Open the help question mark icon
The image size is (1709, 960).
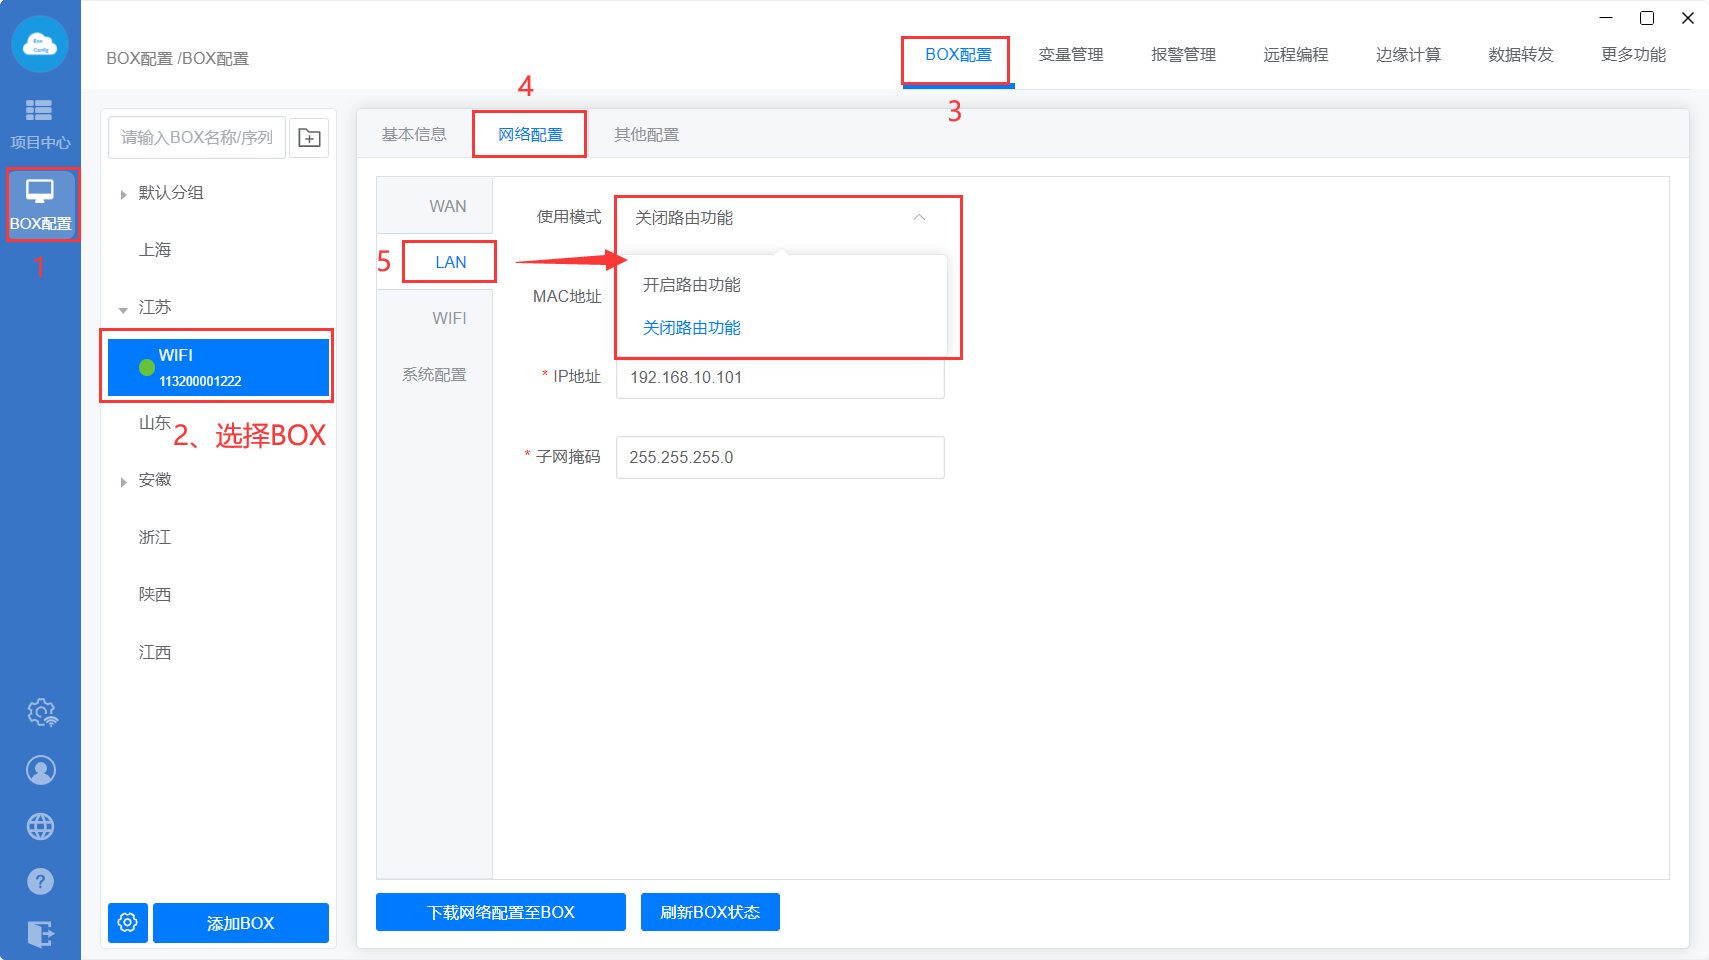click(x=41, y=881)
